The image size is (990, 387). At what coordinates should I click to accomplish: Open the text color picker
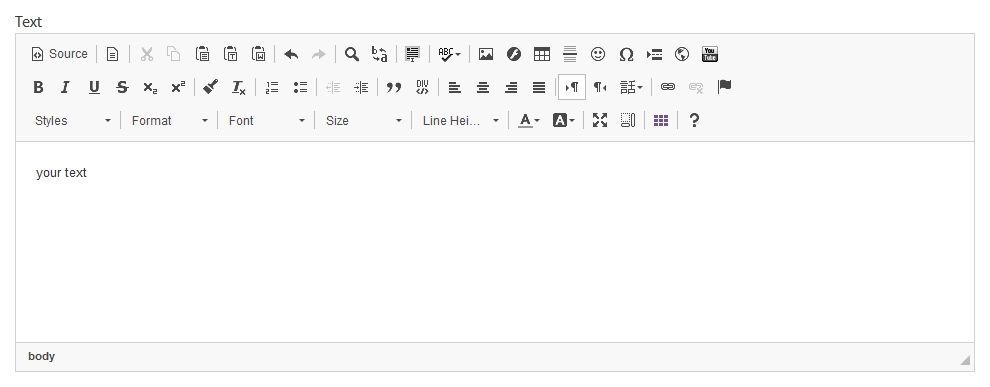coord(528,121)
